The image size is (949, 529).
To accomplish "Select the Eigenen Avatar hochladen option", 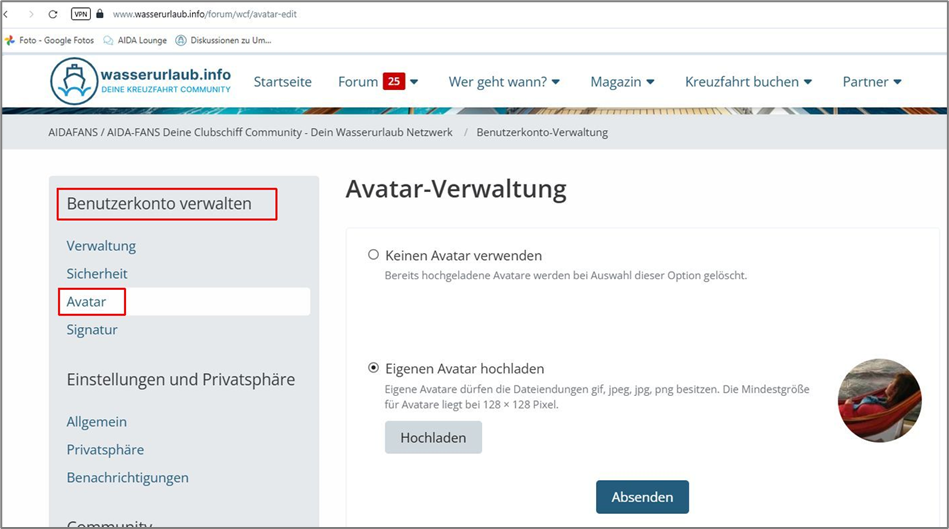I will [x=374, y=368].
